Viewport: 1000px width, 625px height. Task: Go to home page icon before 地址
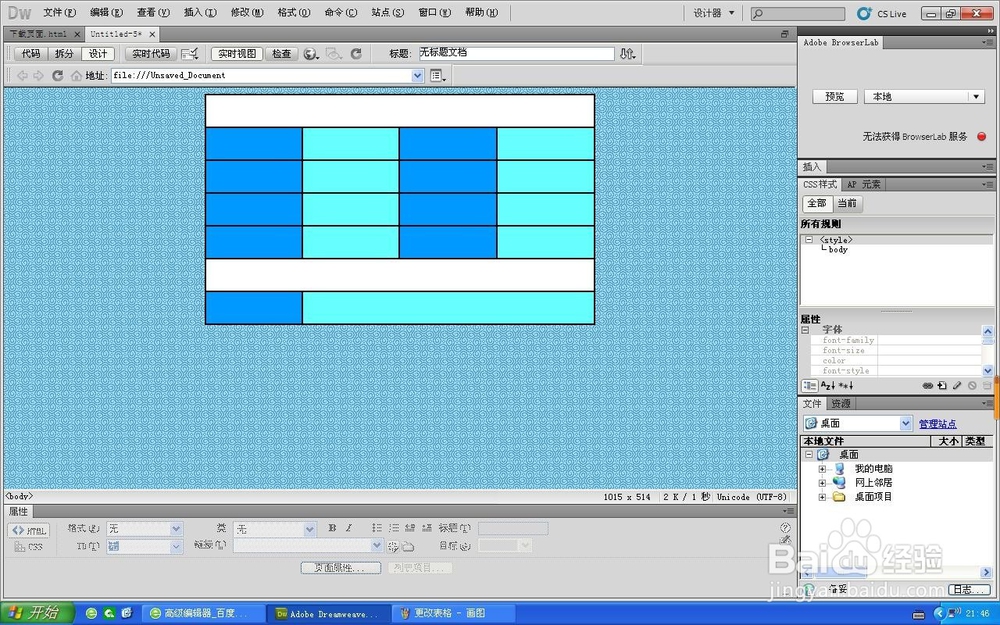coord(77,76)
